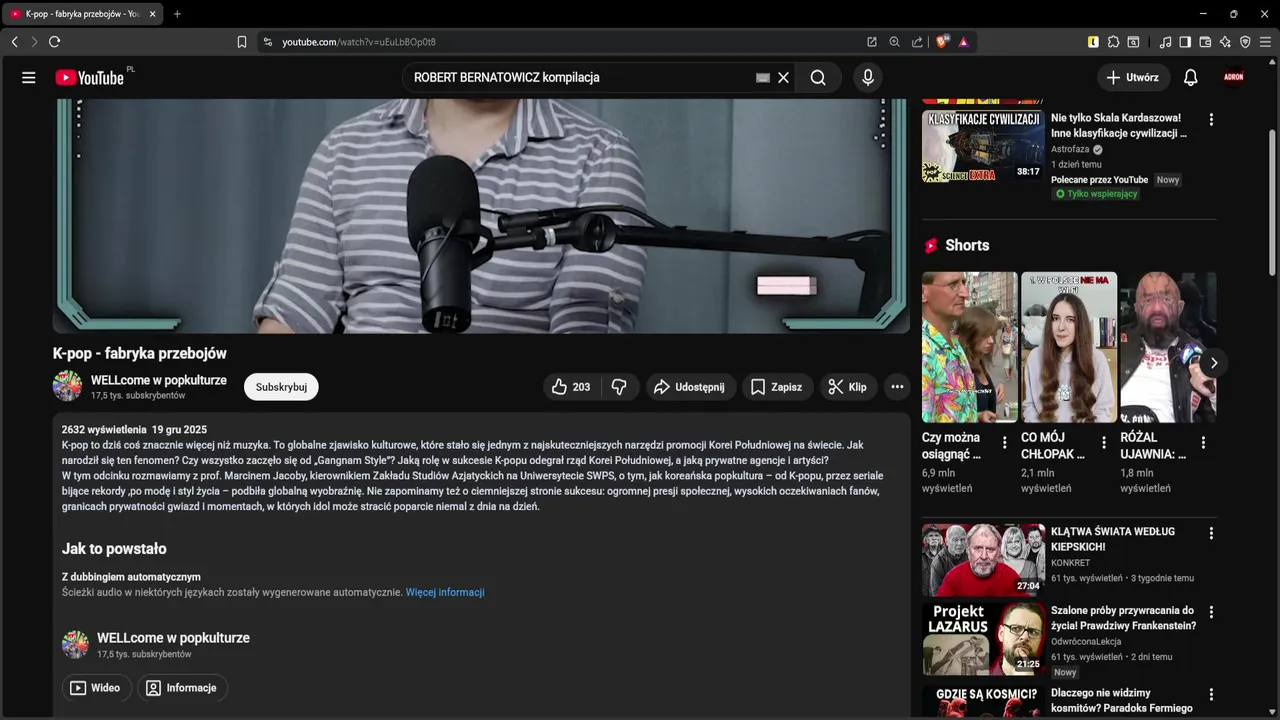
Task: Open options for Klątwa świata według Kiepskich
Action: click(1211, 534)
